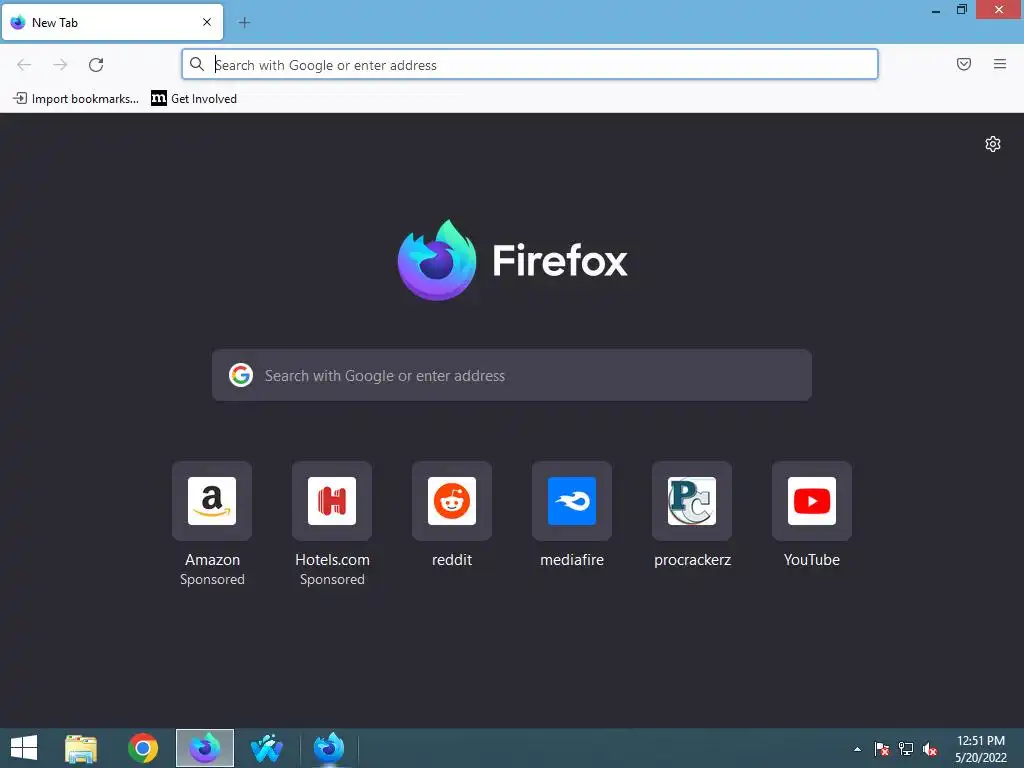Click the address bar magnifier icon
This screenshot has height=768, width=1024.
pos(197,64)
